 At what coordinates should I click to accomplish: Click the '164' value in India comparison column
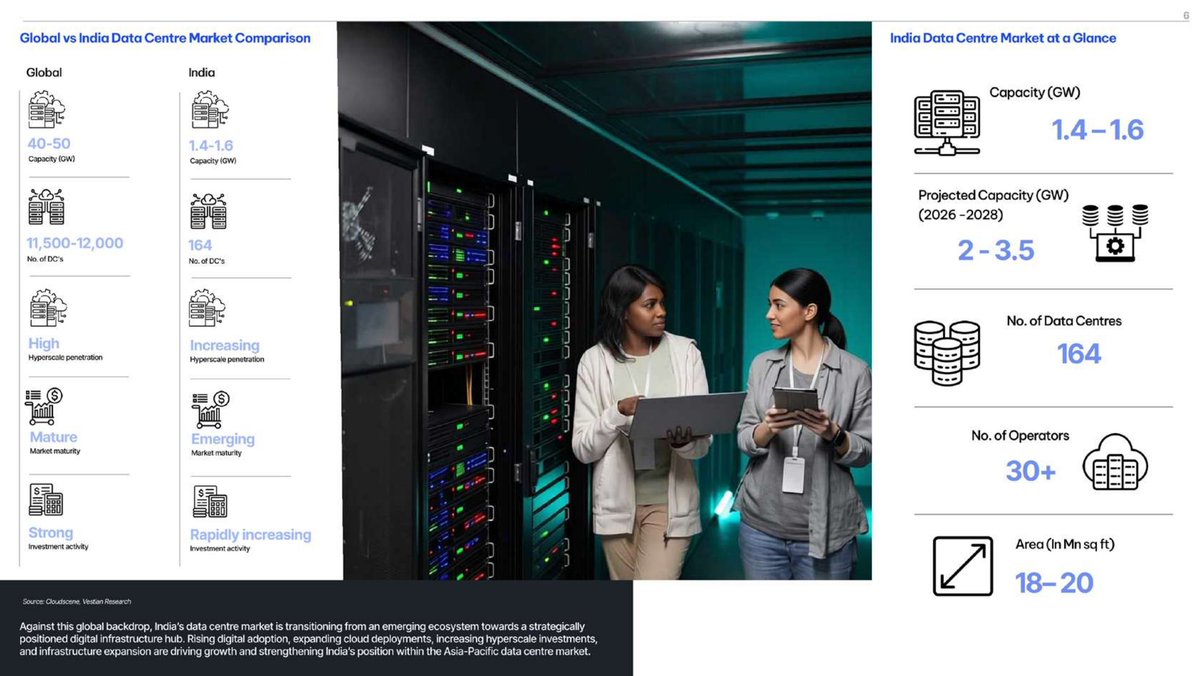(x=200, y=245)
